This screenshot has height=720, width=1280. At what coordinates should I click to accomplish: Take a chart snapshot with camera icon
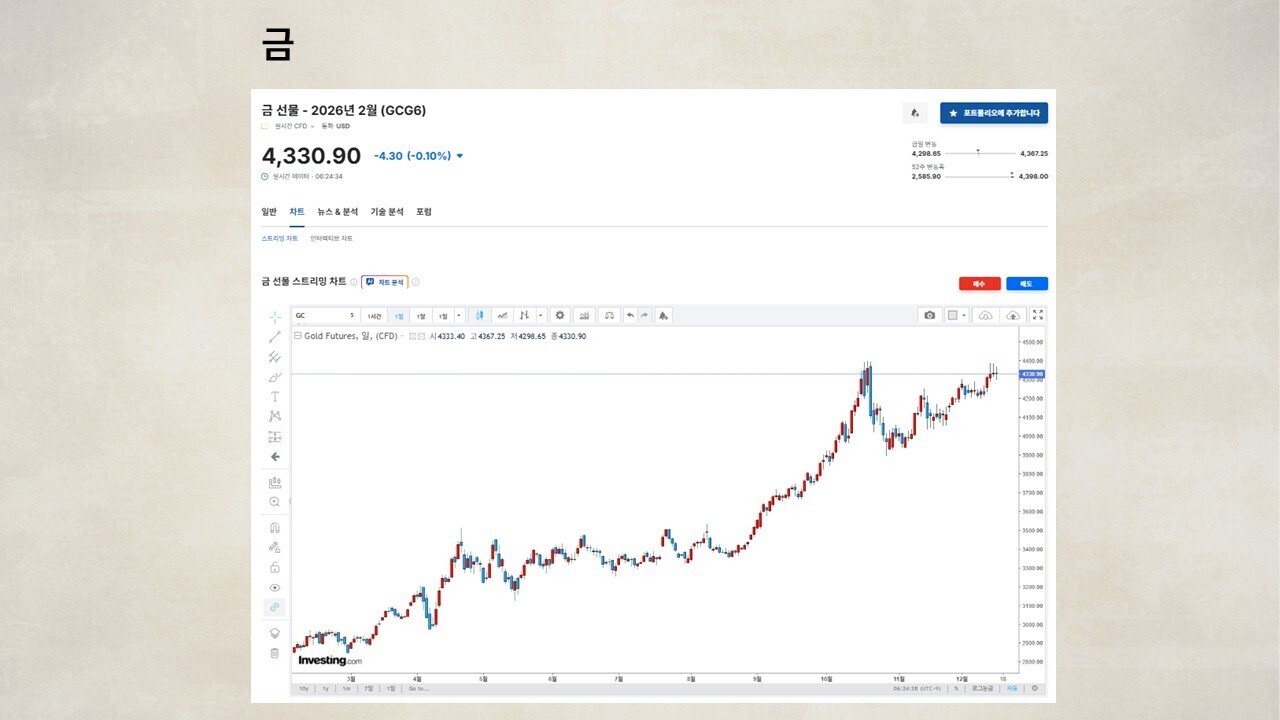(930, 315)
